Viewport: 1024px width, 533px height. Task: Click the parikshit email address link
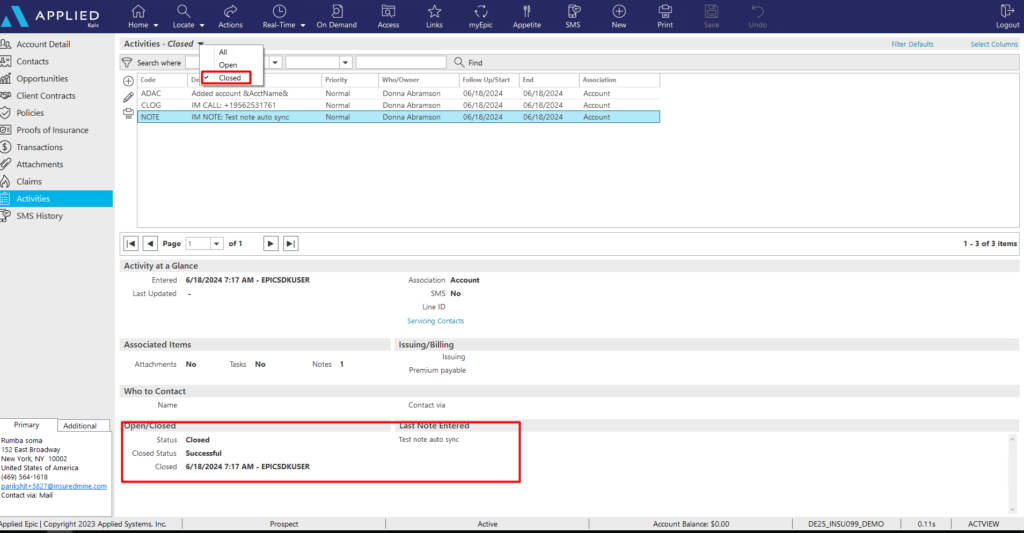54,486
